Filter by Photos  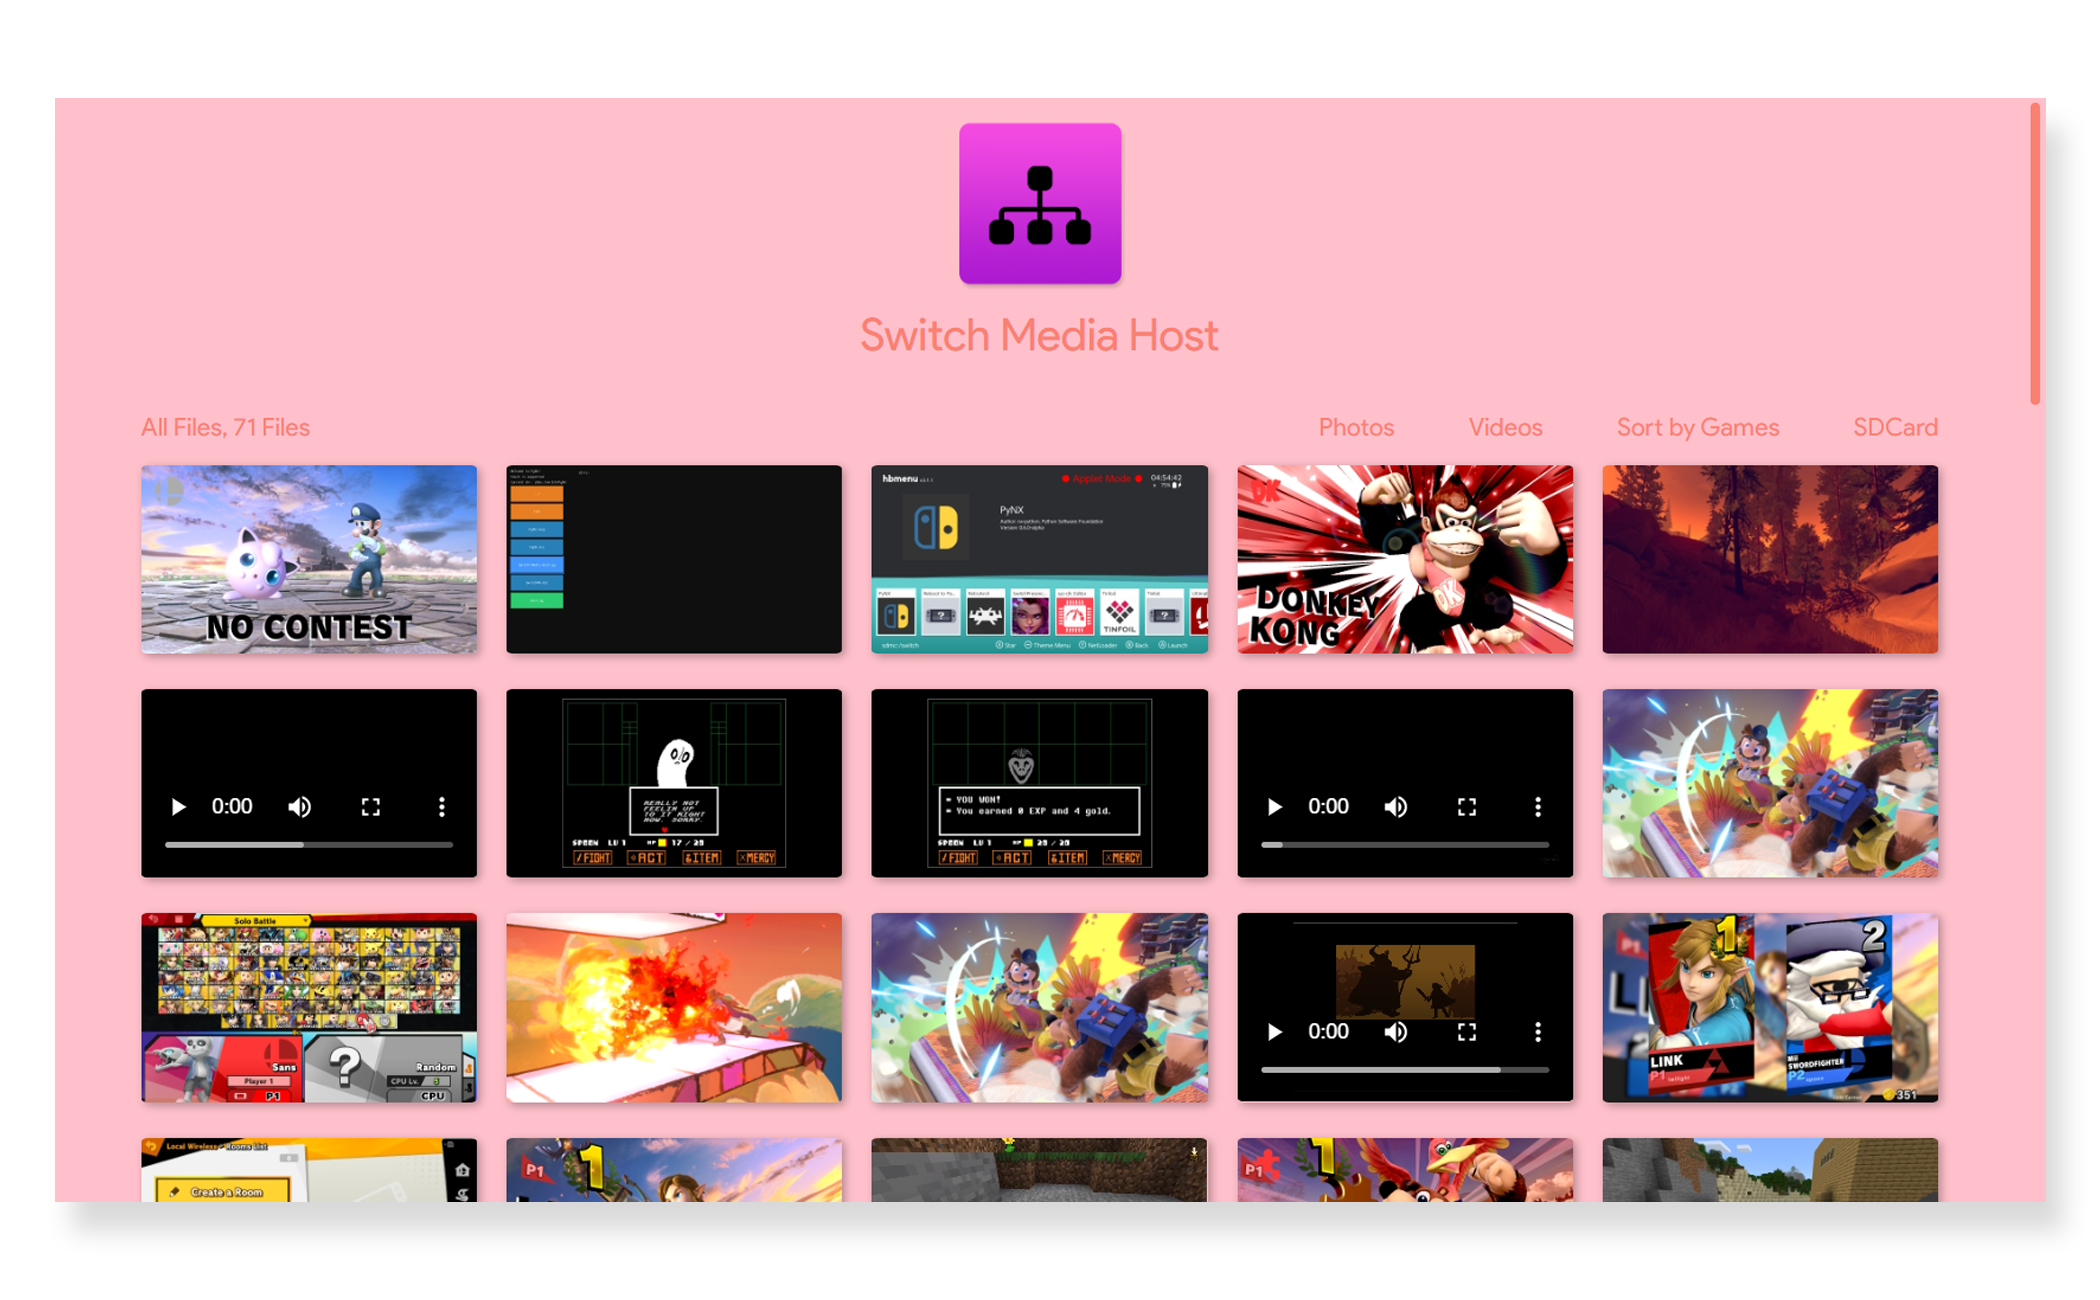click(x=1356, y=427)
